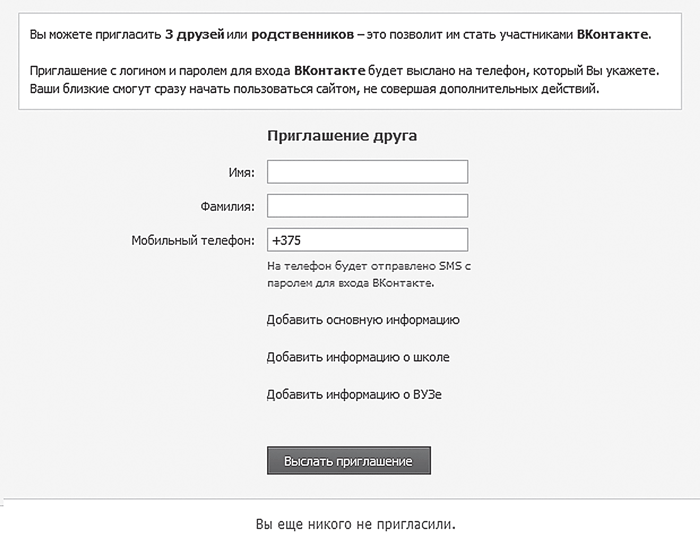Expand Добавить основную информацию section
This screenshot has width=700, height=539.
tap(363, 320)
